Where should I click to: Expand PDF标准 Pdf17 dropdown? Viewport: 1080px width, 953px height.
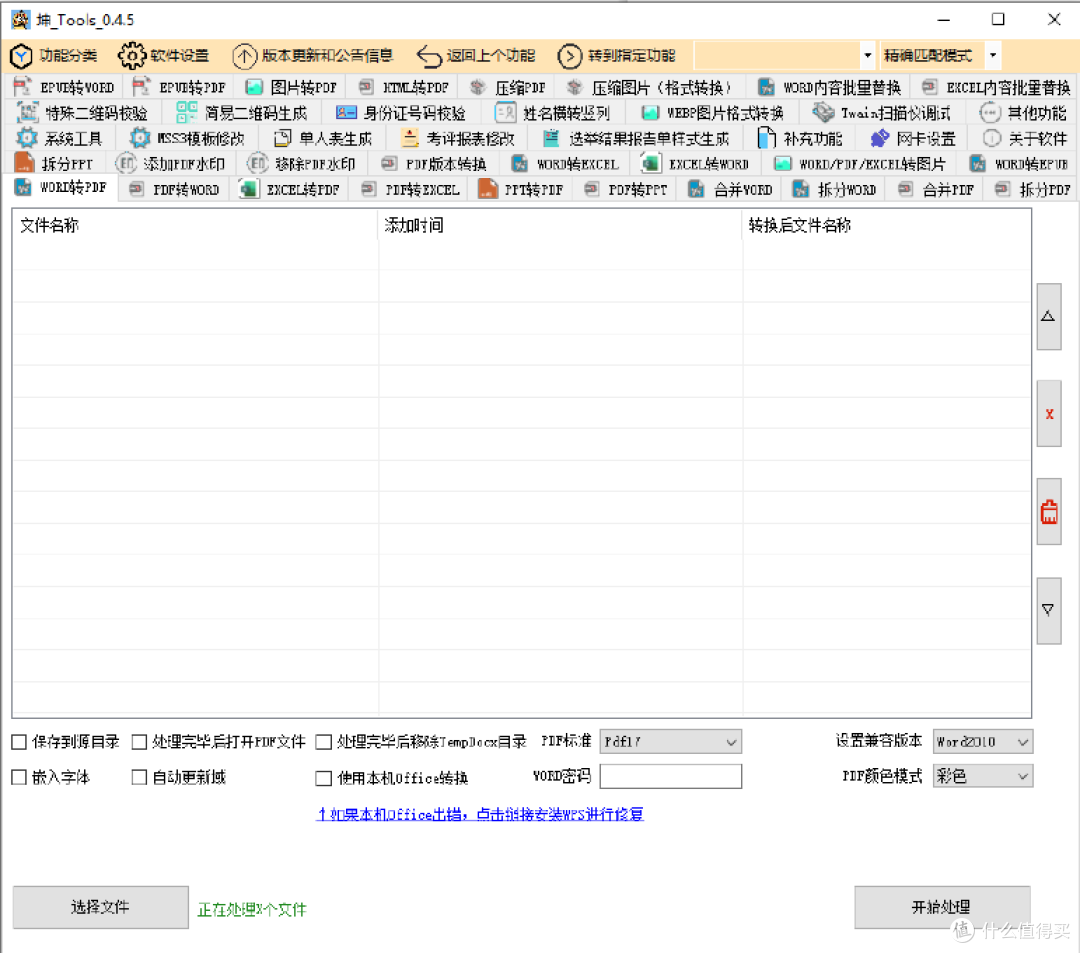670,742
